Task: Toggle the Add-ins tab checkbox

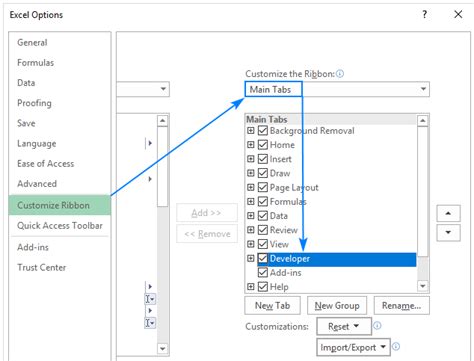Action: point(263,273)
